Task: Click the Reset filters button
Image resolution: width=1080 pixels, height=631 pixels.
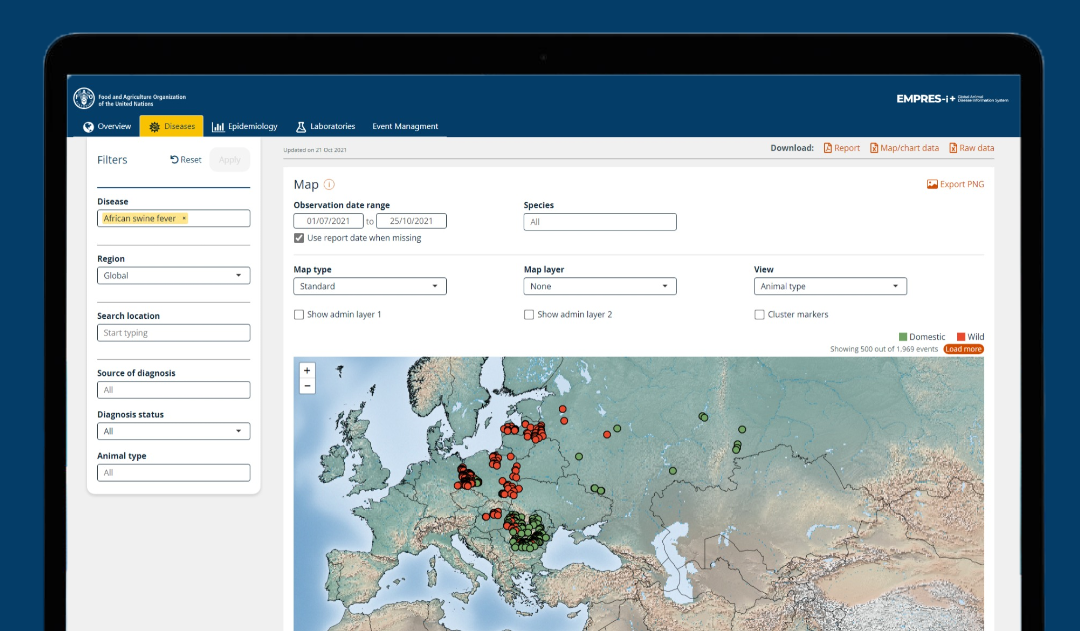Action: pos(186,160)
